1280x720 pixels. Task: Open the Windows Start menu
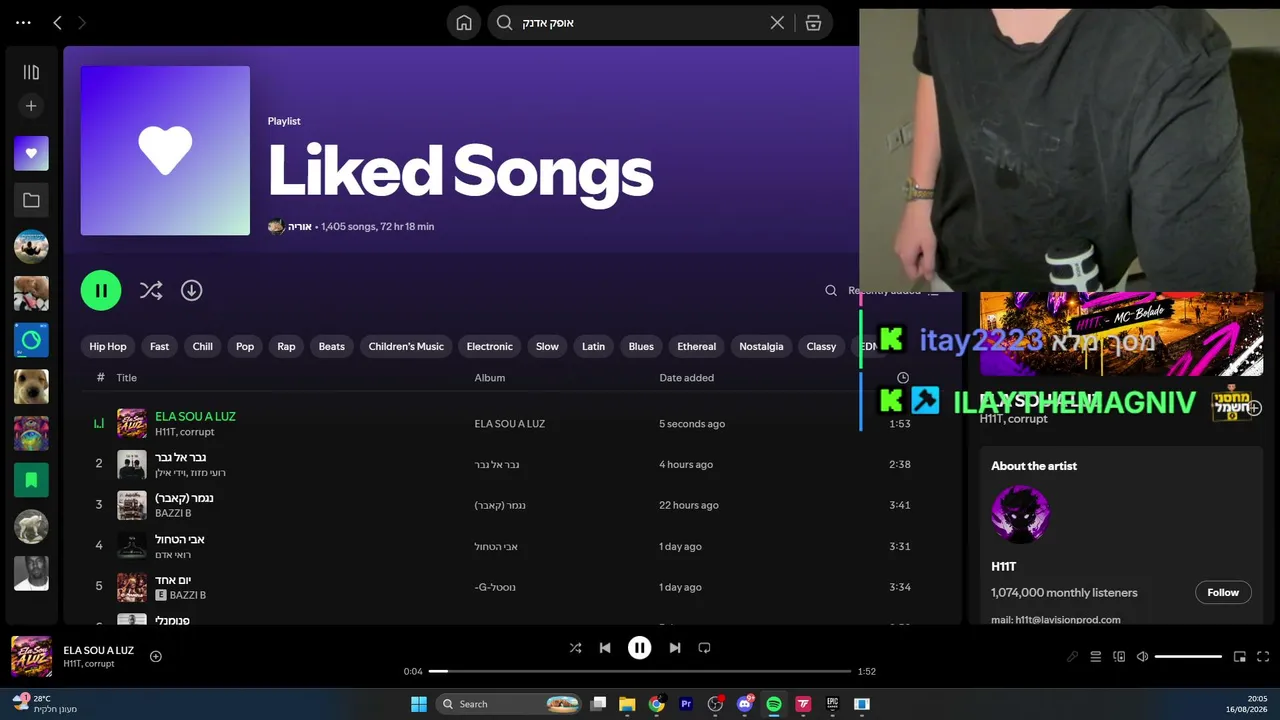pos(418,704)
